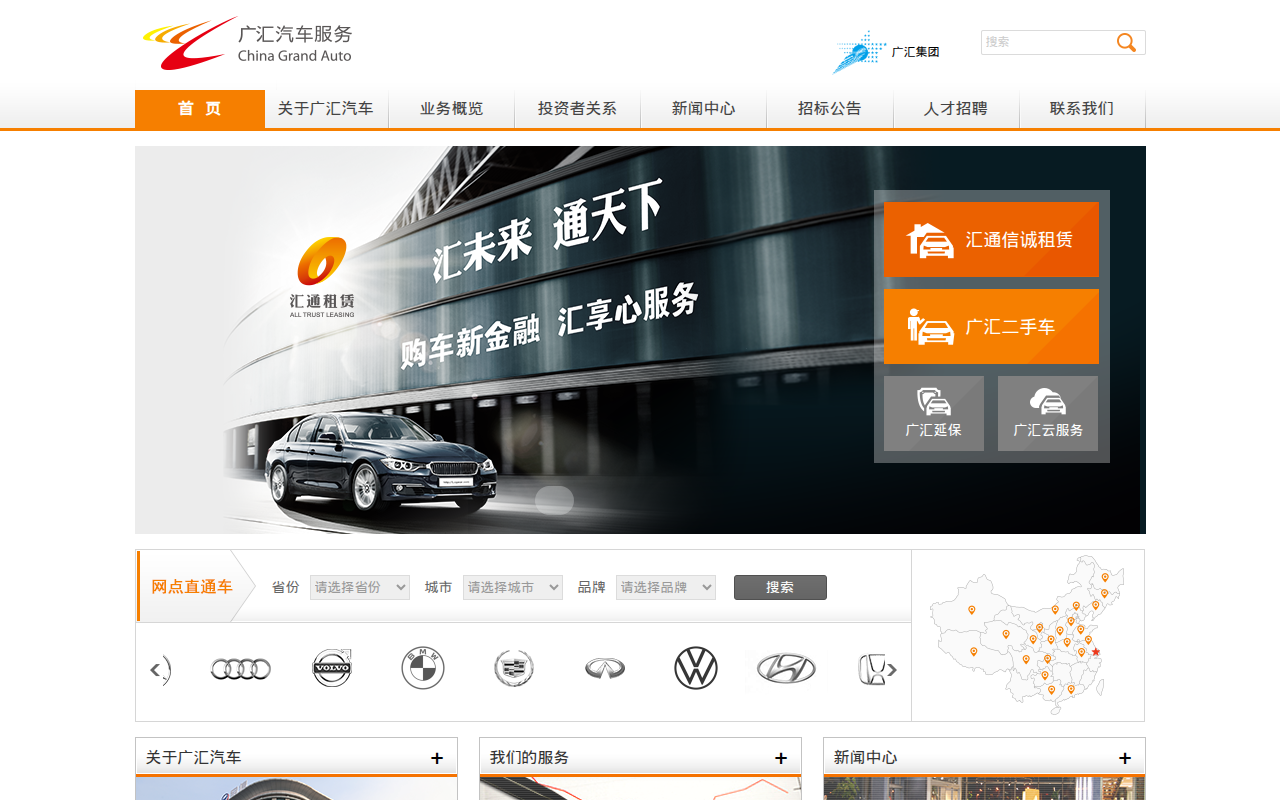The image size is (1280, 800).
Task: Expand the 请选择城市 city dropdown
Action: click(x=513, y=587)
